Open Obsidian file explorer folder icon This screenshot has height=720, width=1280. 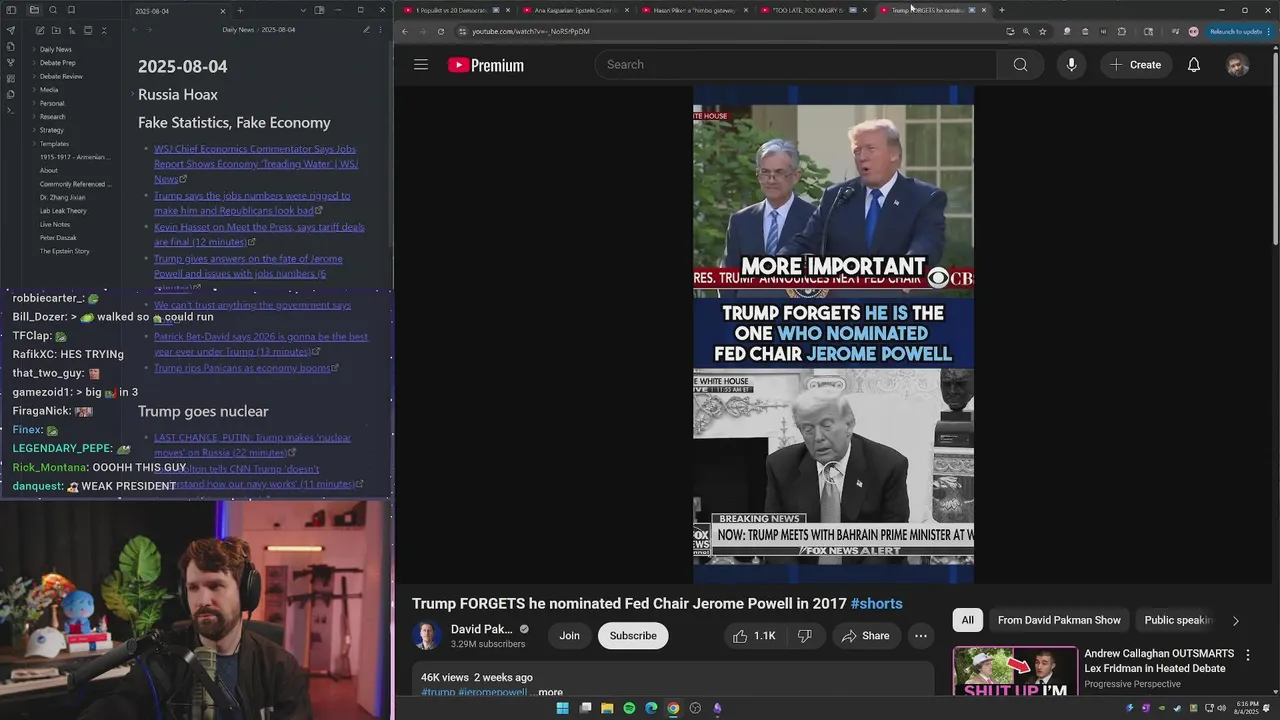tap(34, 10)
